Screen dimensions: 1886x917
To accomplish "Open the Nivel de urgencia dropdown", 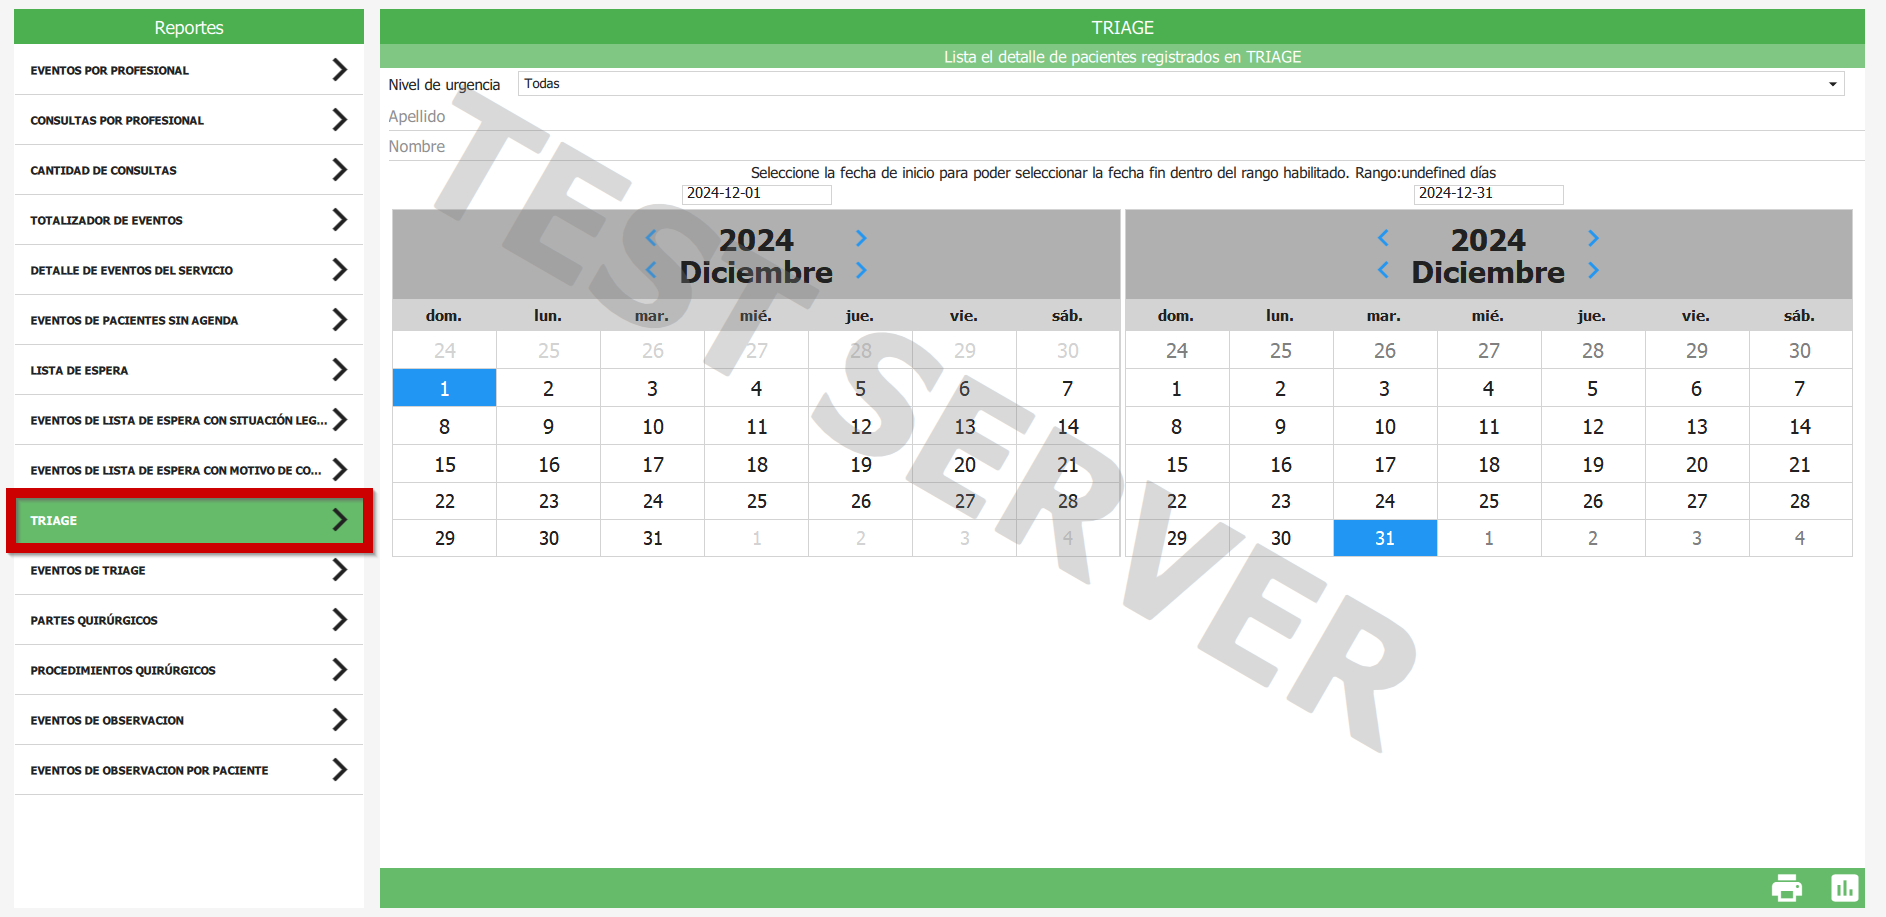I will point(1180,84).
